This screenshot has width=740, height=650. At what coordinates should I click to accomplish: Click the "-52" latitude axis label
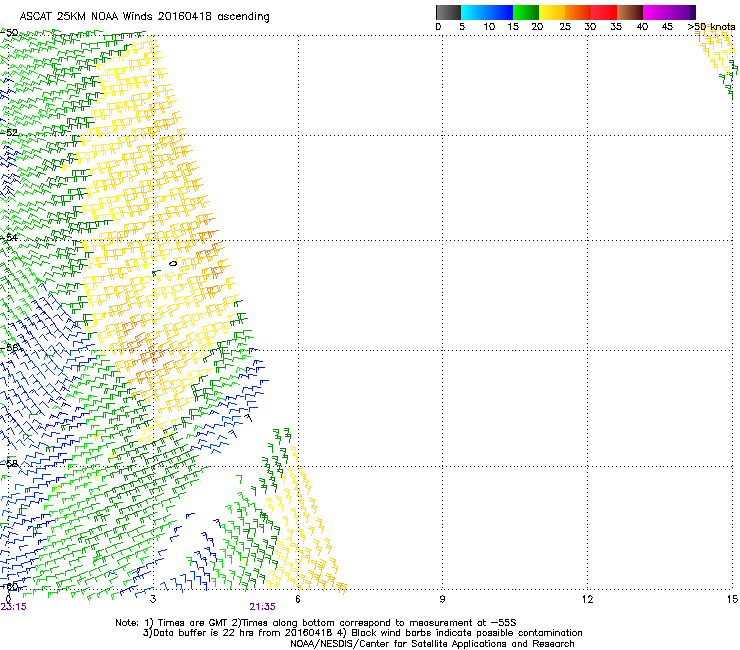click(x=9, y=133)
